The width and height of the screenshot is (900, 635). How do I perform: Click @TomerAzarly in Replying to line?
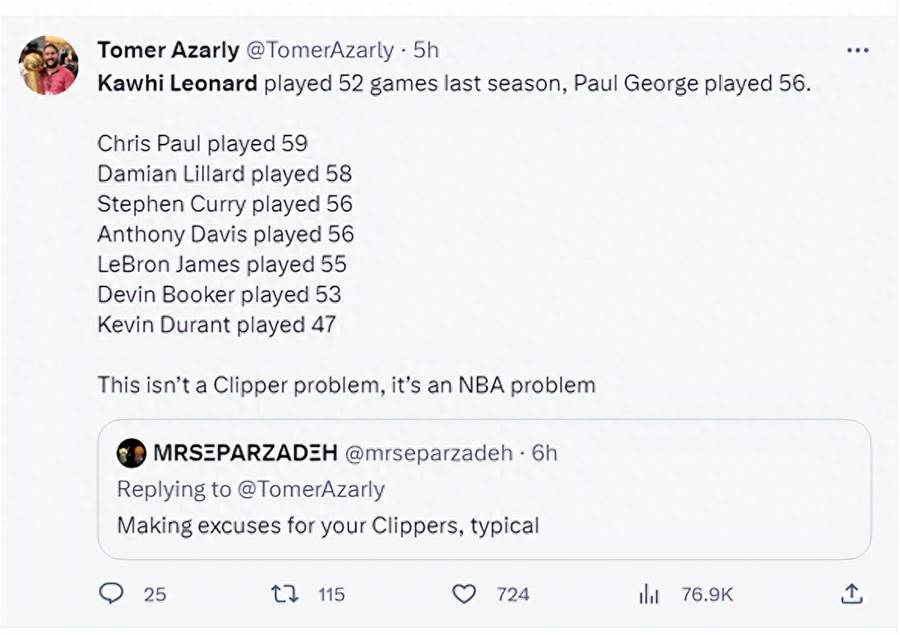click(x=311, y=489)
